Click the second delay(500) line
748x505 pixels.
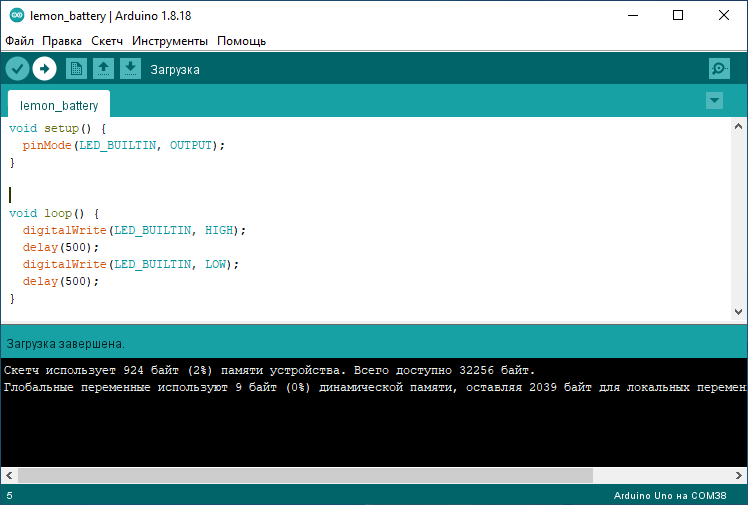[61, 281]
